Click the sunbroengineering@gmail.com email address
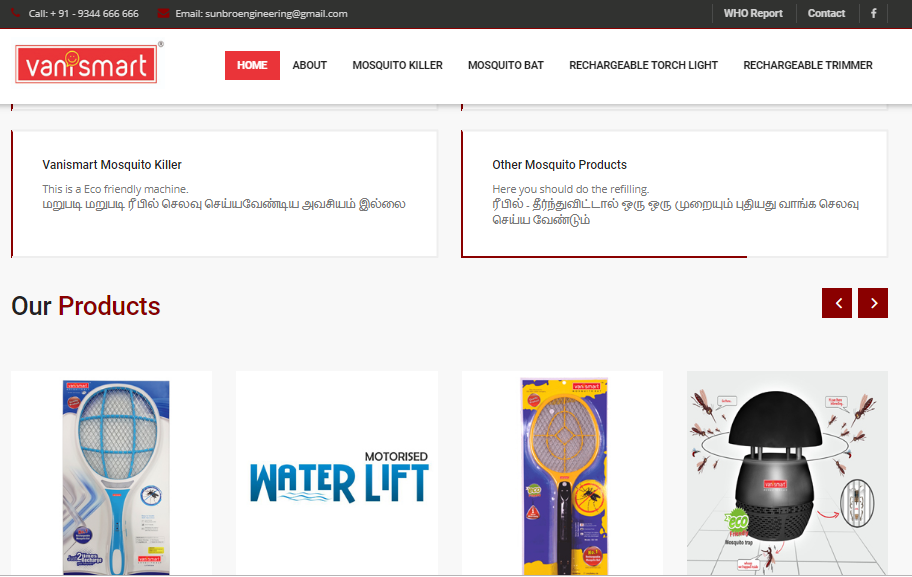 276,13
